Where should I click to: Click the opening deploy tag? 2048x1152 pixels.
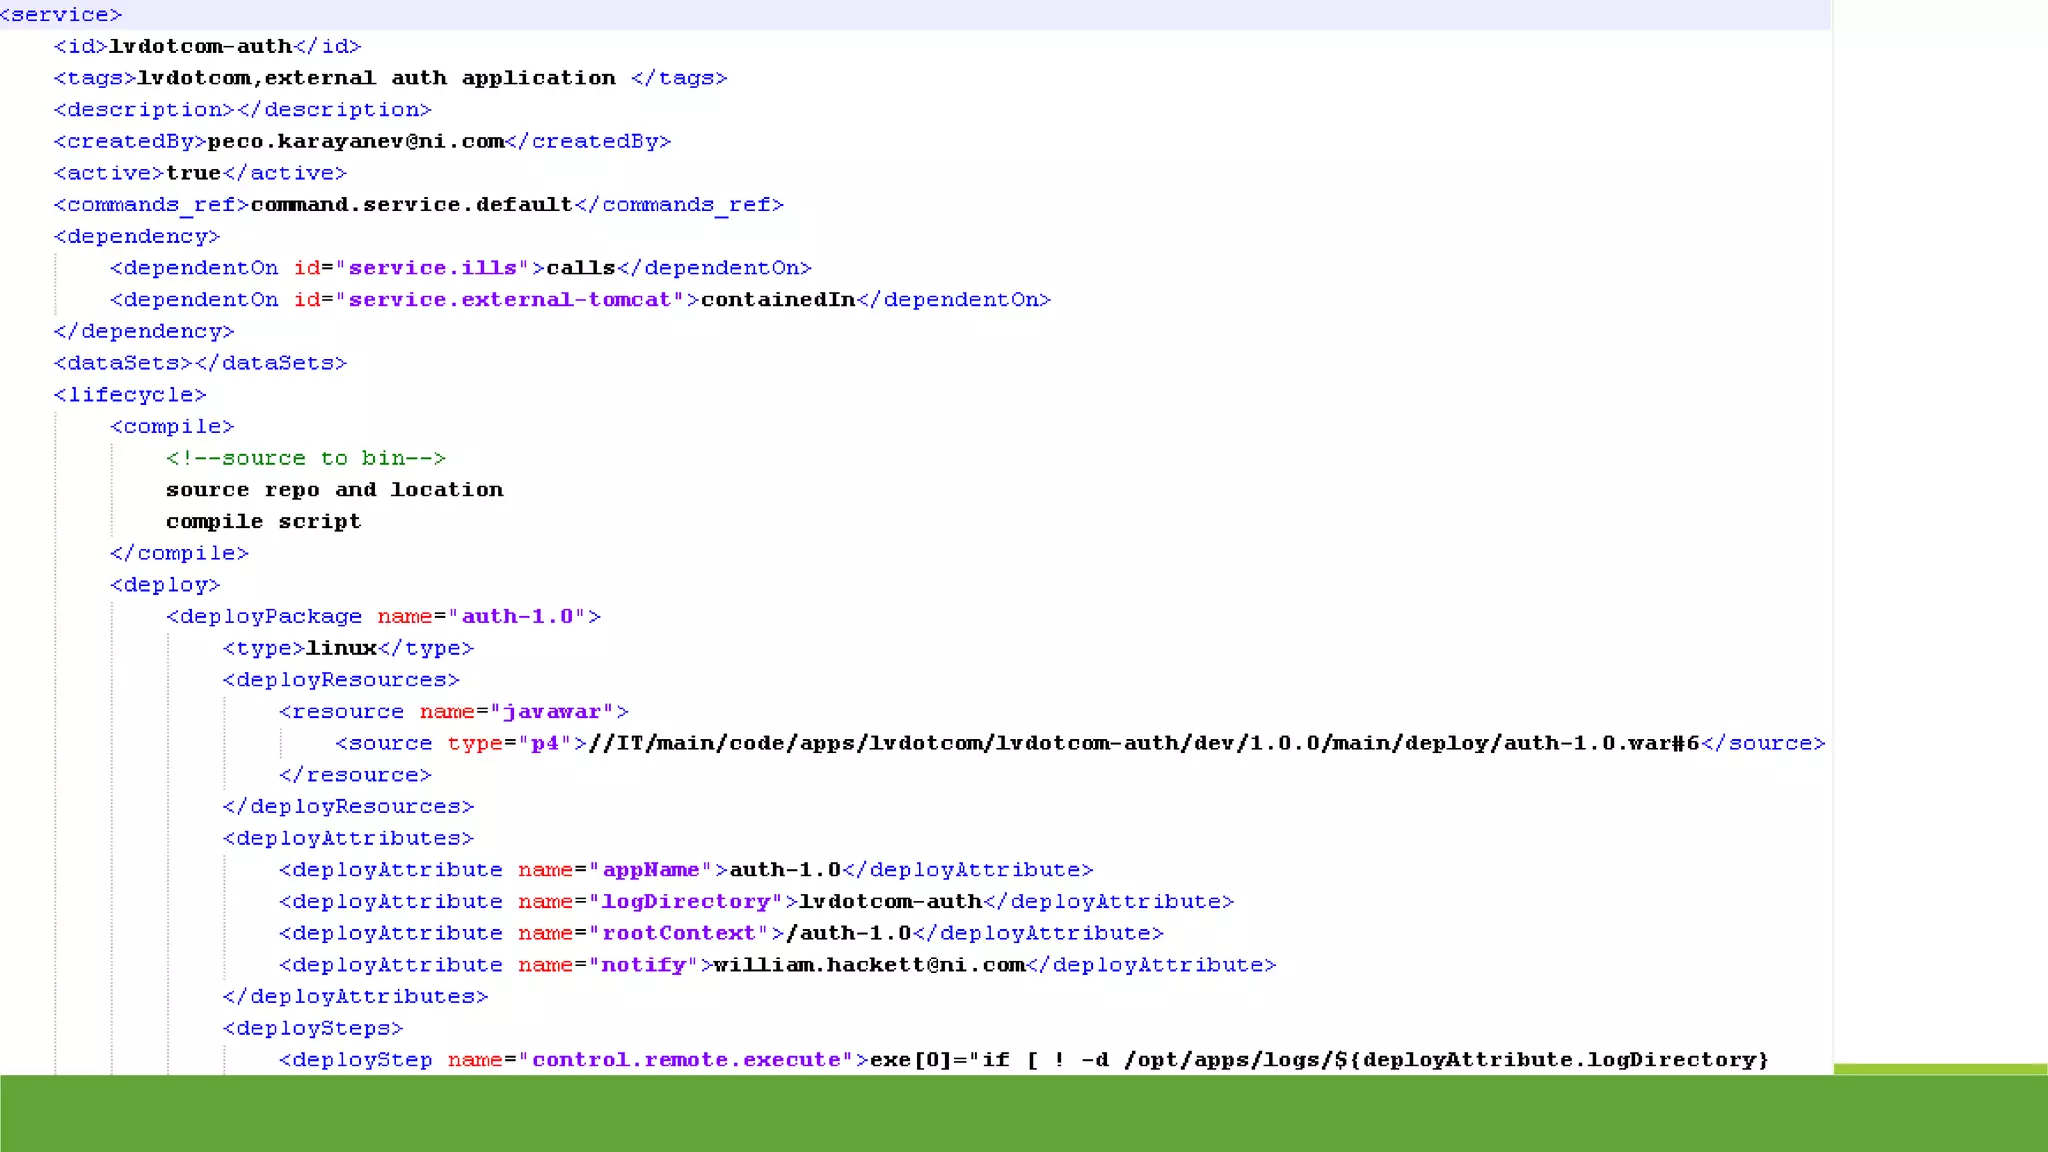click(x=165, y=585)
